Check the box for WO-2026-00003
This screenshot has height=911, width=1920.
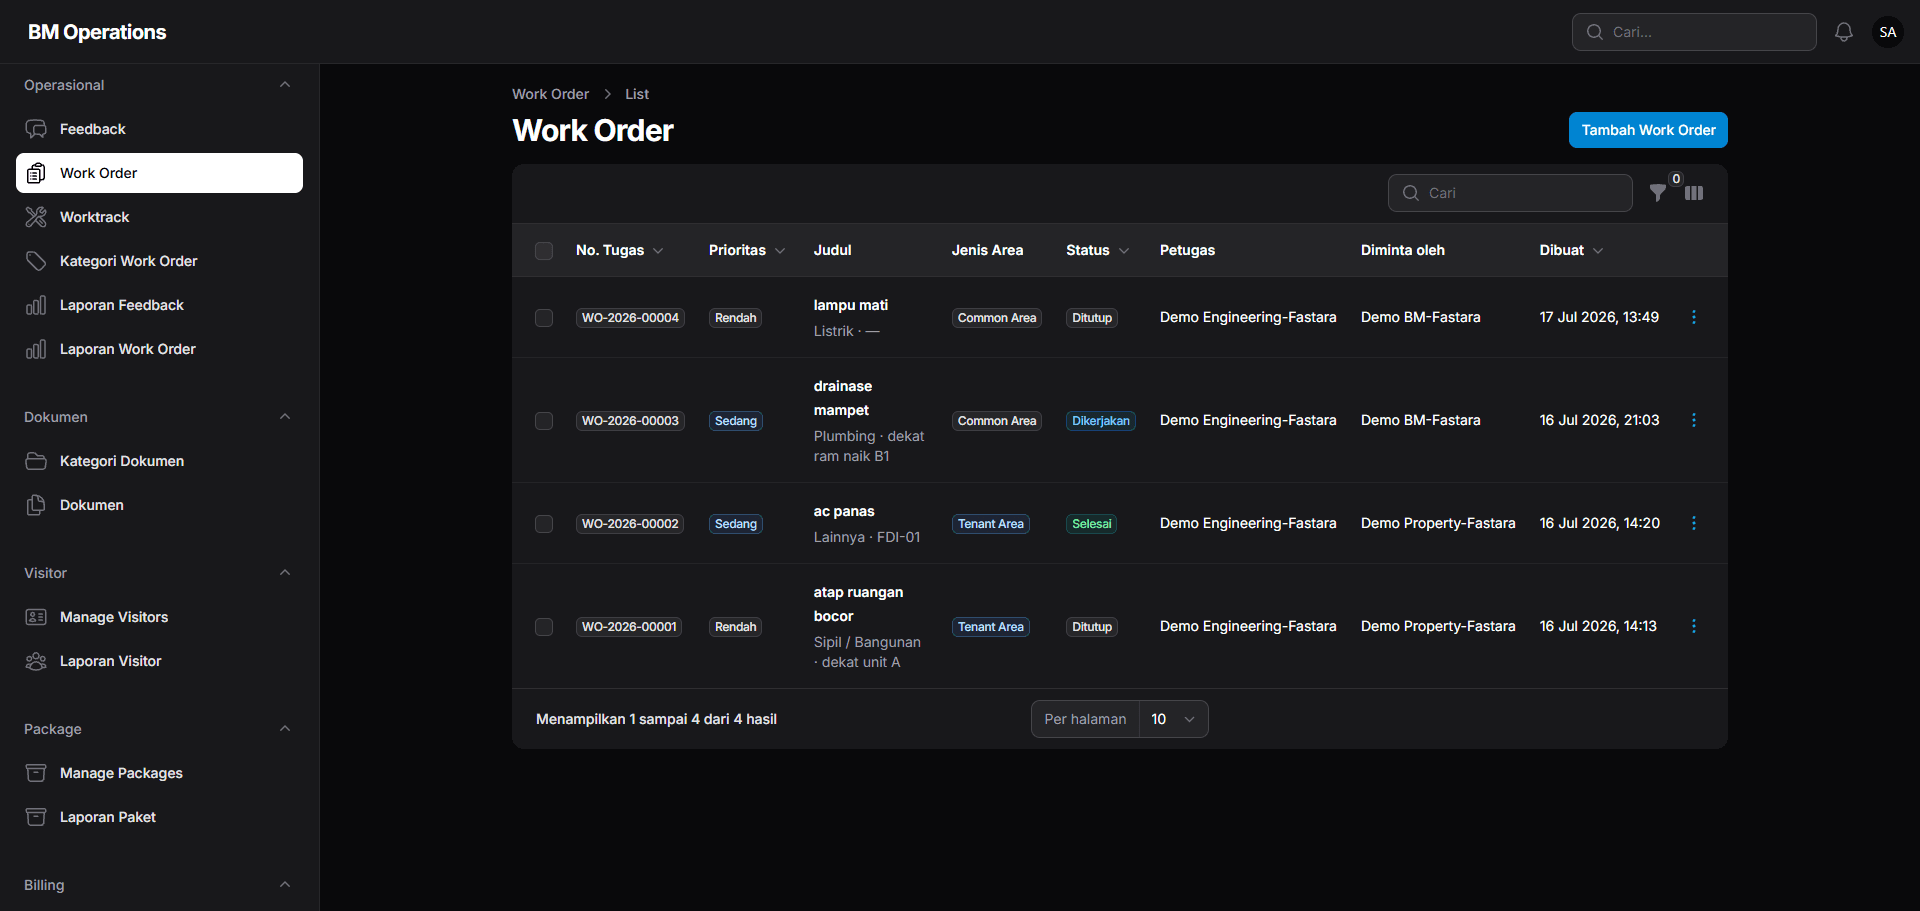544,421
